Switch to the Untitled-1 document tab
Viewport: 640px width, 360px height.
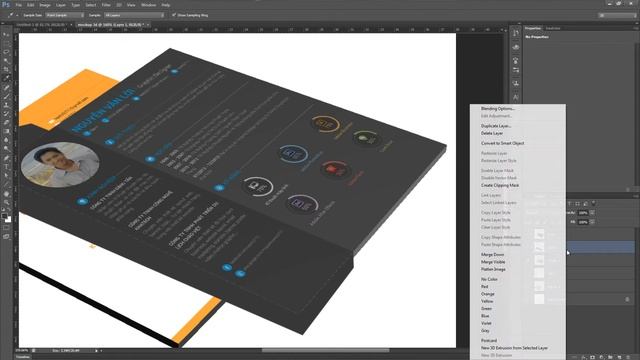coord(43,25)
